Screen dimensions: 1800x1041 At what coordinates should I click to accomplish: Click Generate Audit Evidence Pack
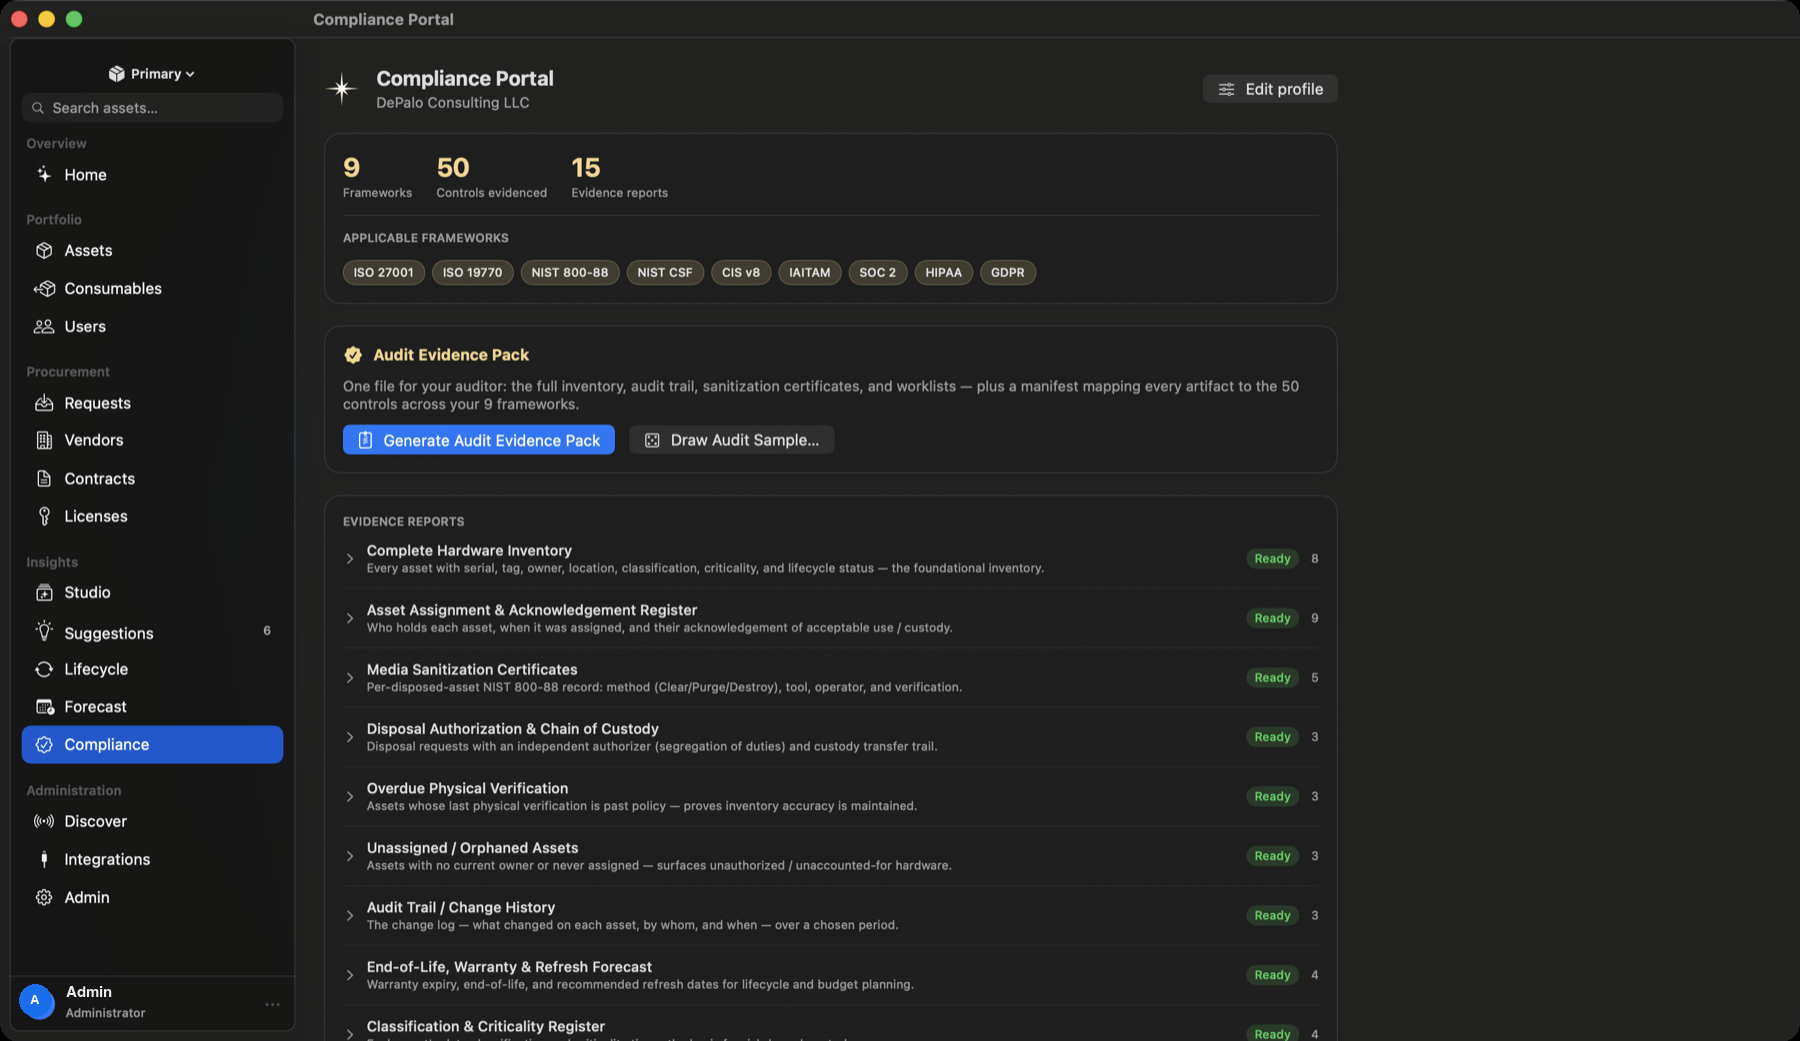tap(479, 440)
